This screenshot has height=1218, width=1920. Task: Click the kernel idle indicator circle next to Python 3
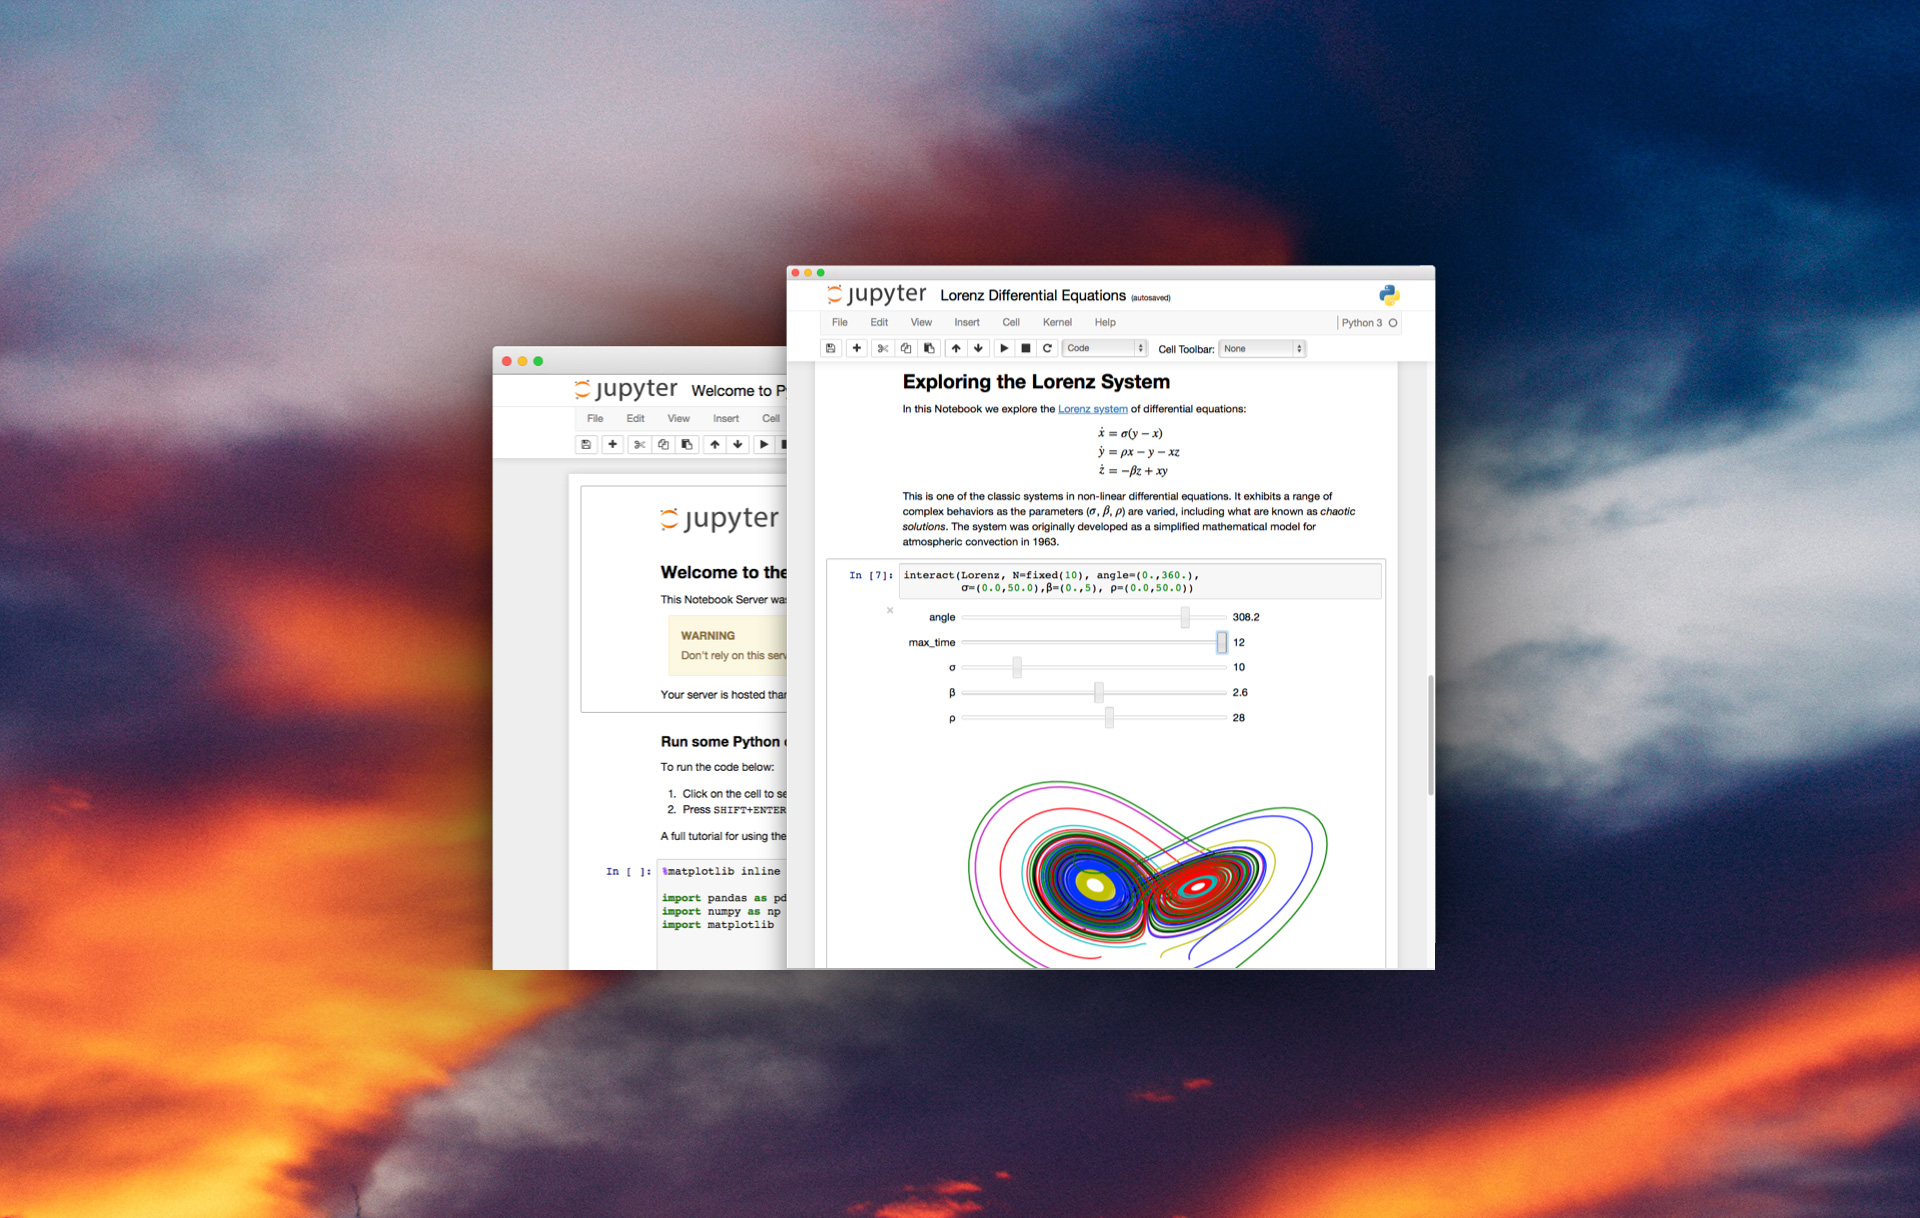click(x=1393, y=323)
